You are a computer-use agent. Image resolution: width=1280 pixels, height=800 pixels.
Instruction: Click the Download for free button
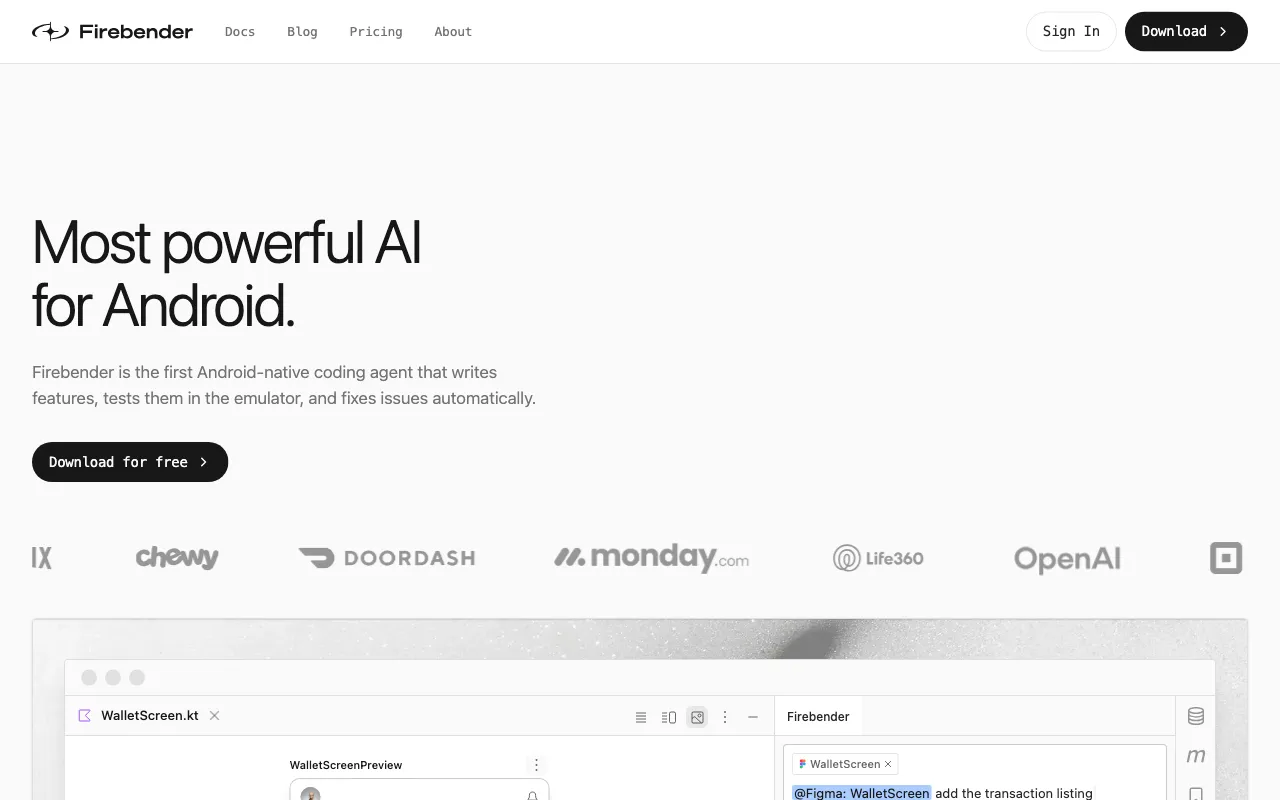(x=130, y=462)
